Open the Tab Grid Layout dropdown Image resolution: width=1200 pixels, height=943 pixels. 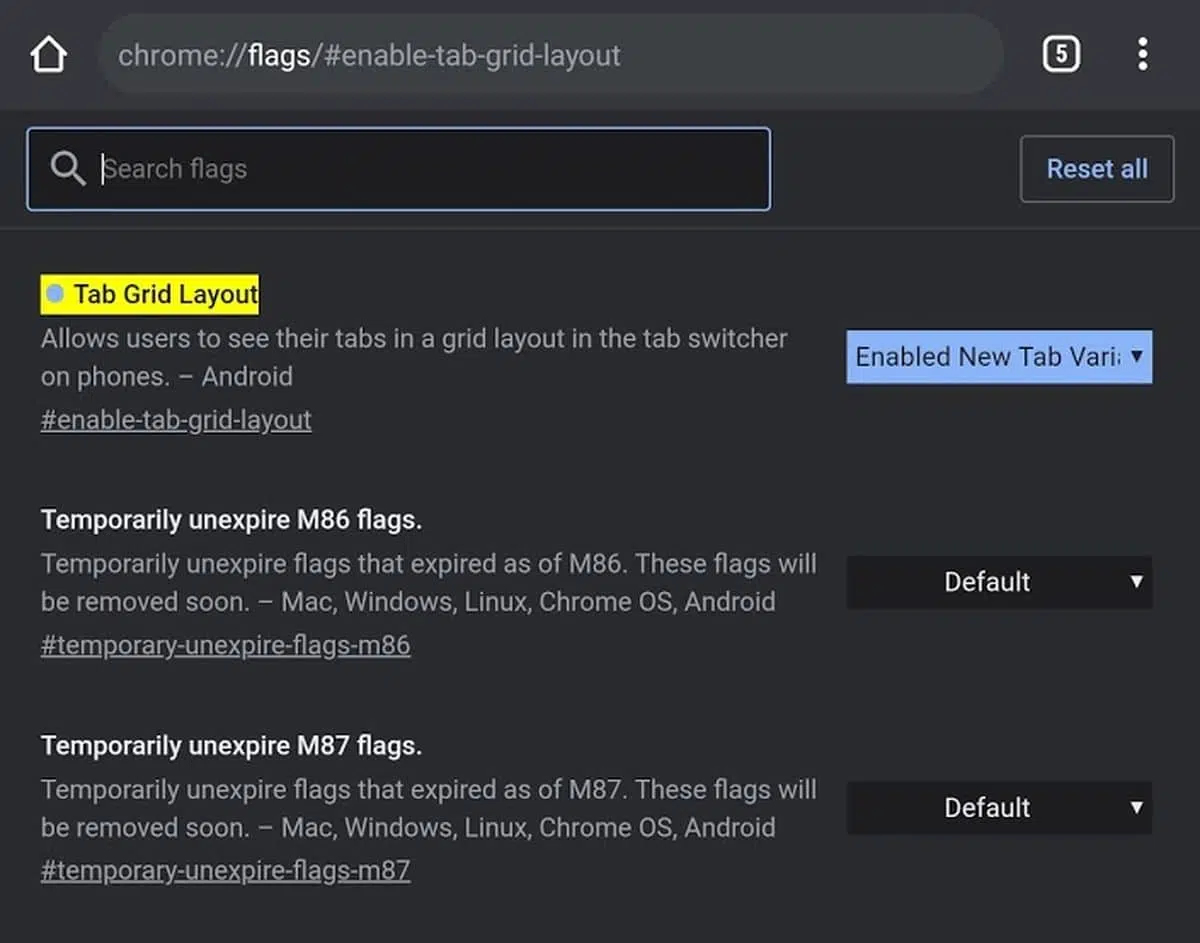pos(999,357)
